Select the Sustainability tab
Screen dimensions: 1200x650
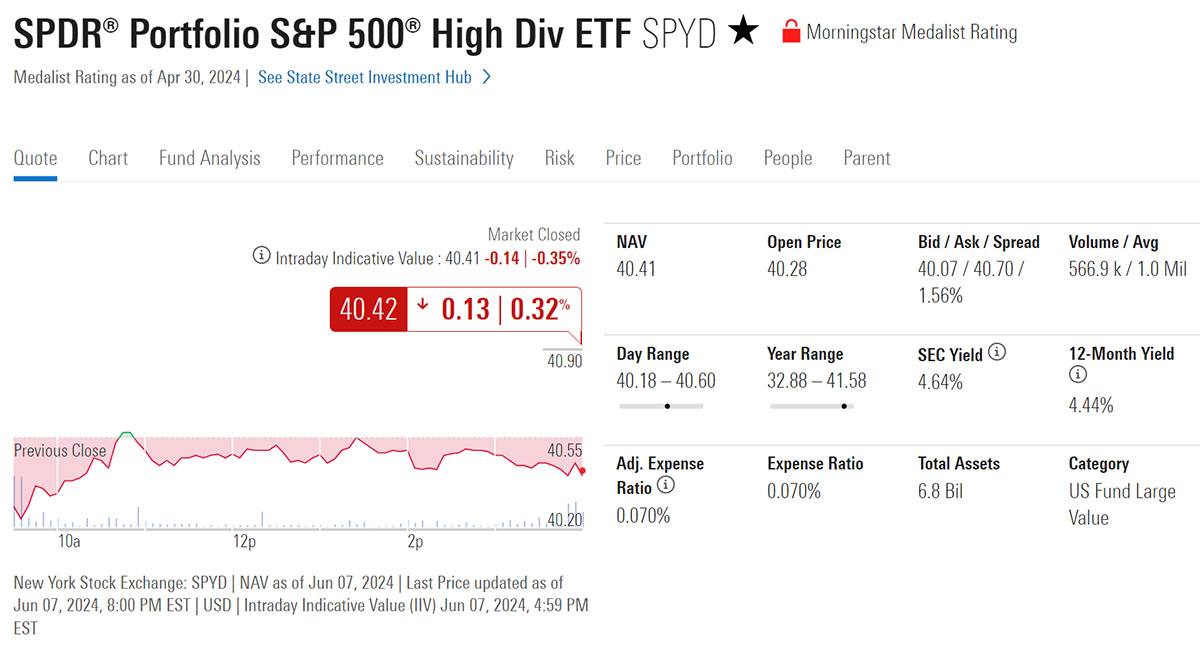click(464, 158)
